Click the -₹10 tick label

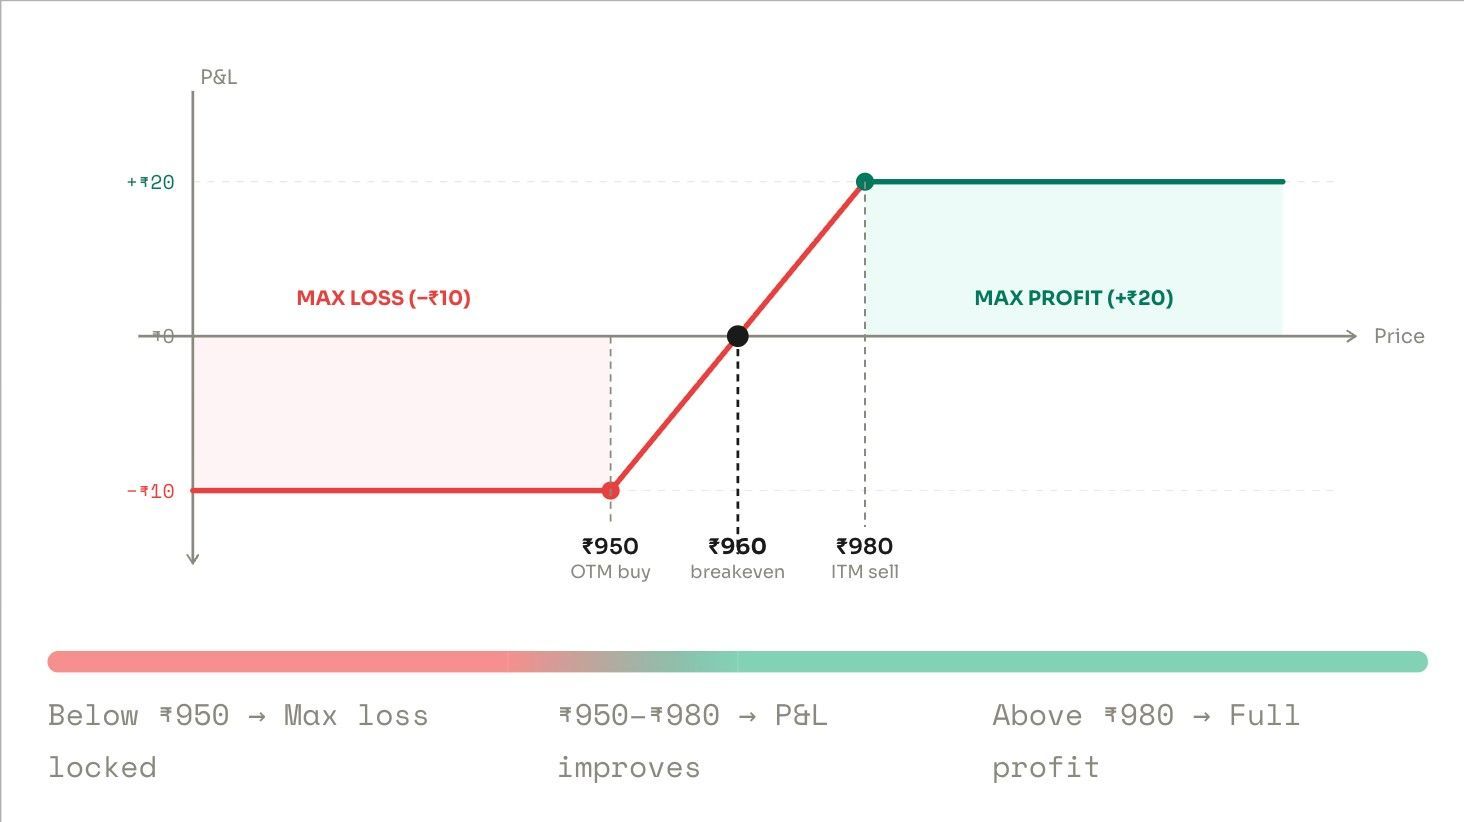[x=150, y=491]
